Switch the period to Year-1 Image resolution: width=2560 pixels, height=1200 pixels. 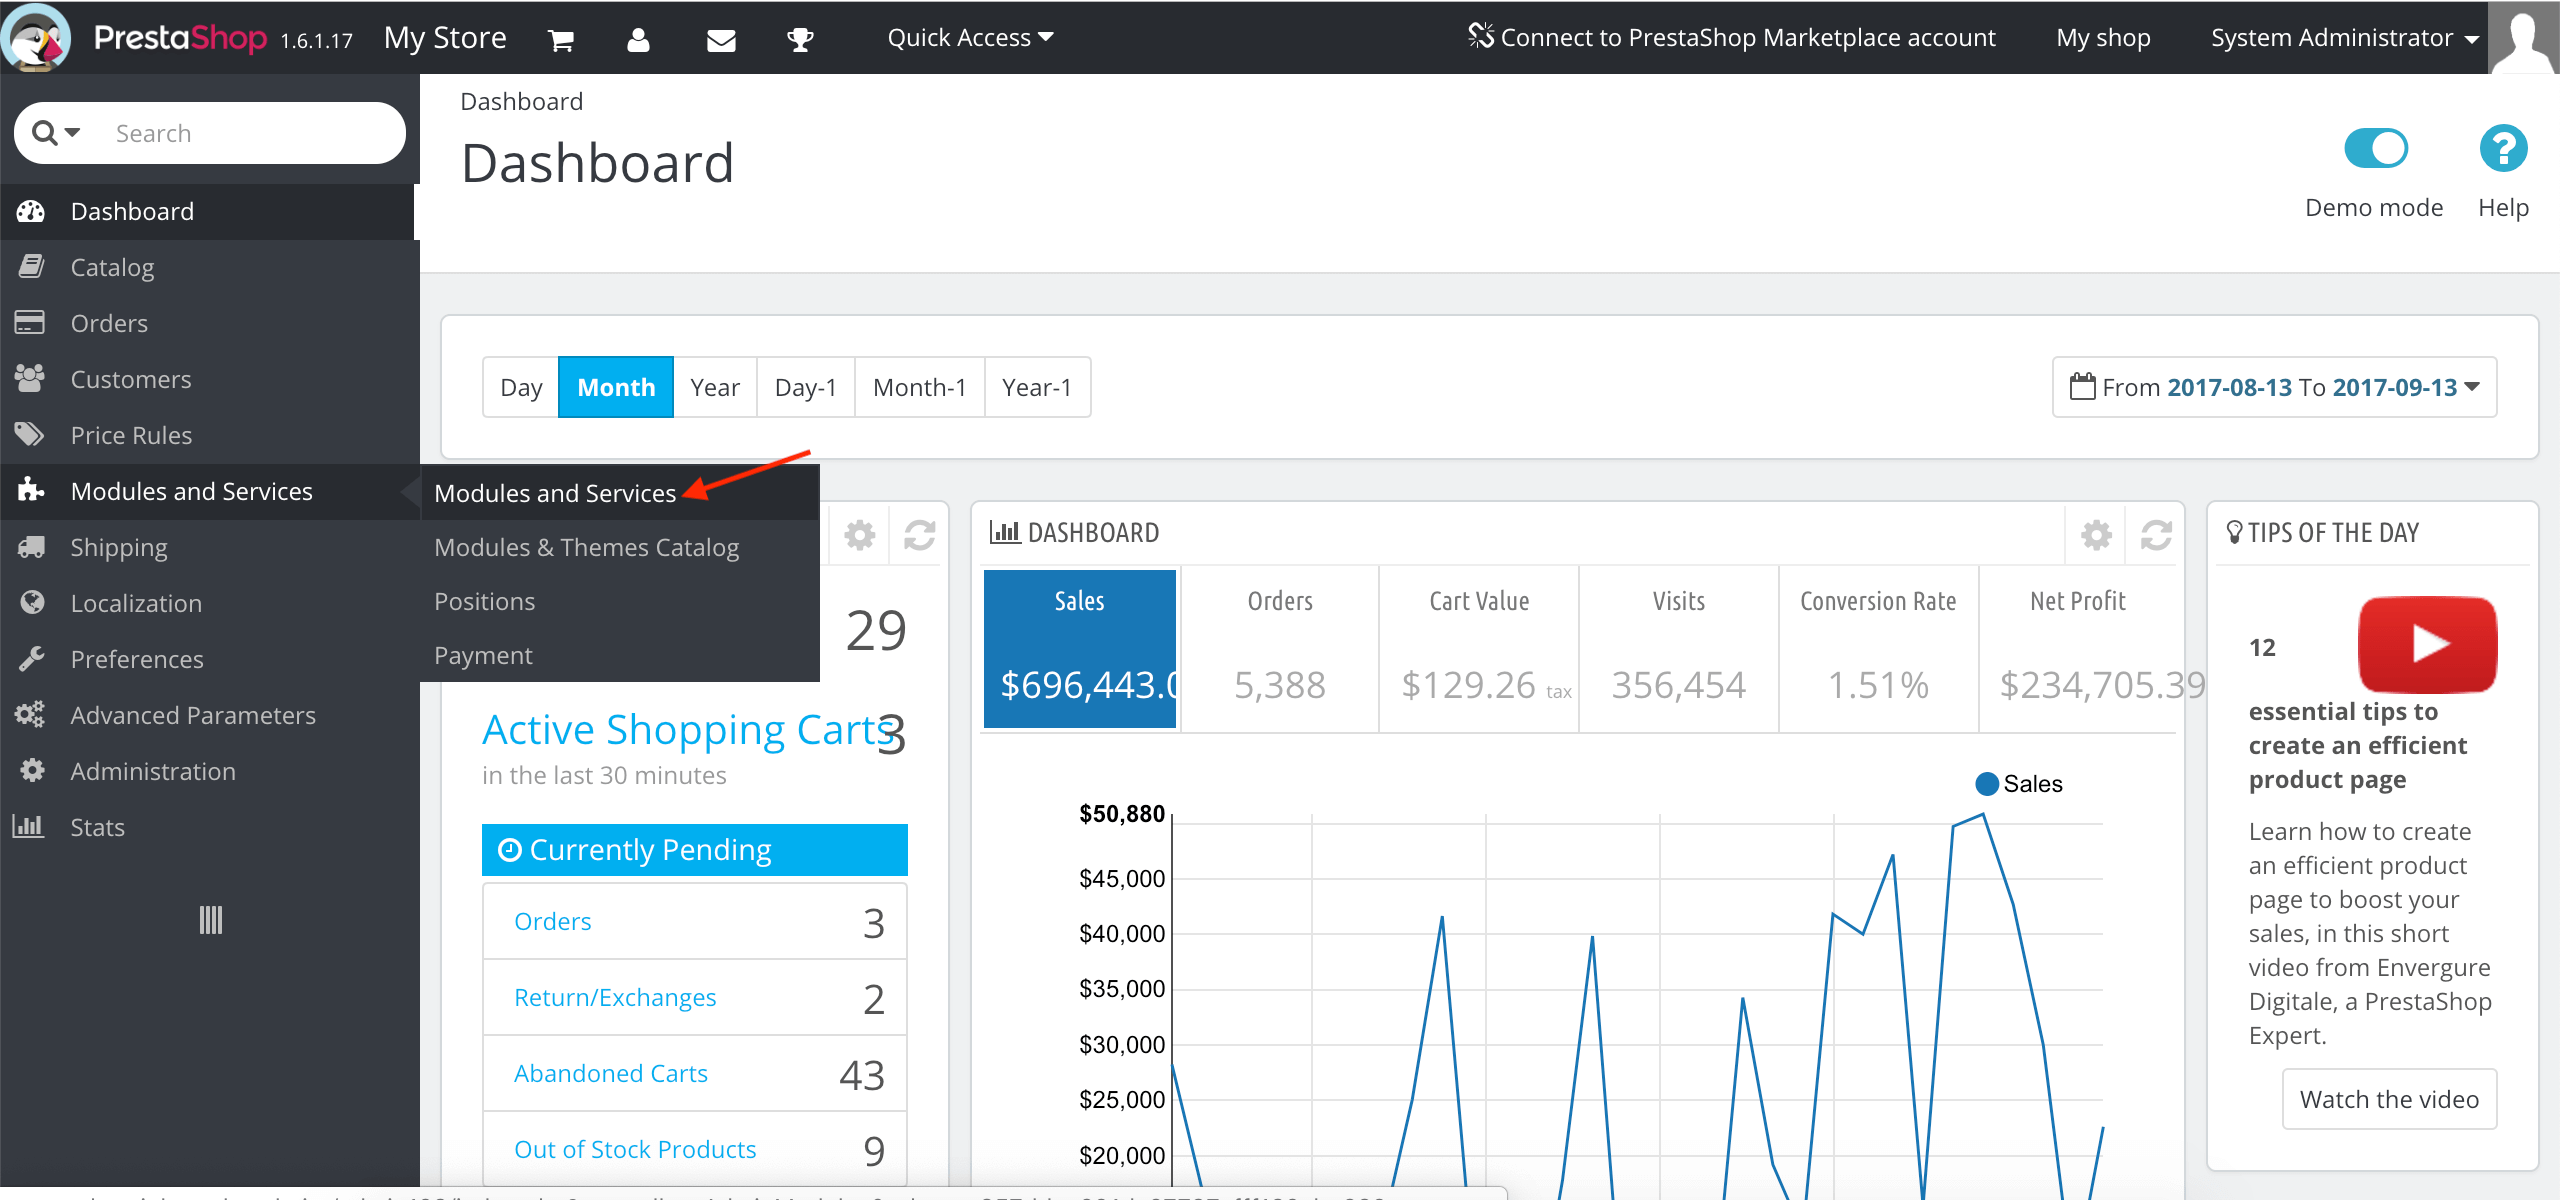tap(1036, 387)
